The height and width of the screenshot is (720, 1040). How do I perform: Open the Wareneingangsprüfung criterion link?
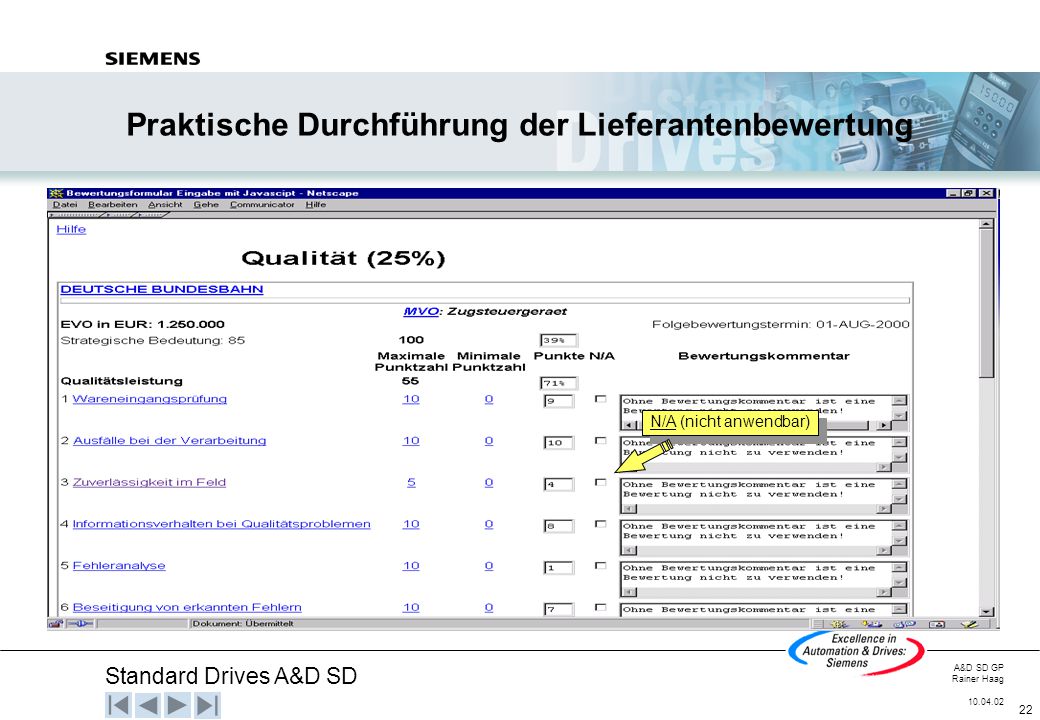(x=150, y=399)
